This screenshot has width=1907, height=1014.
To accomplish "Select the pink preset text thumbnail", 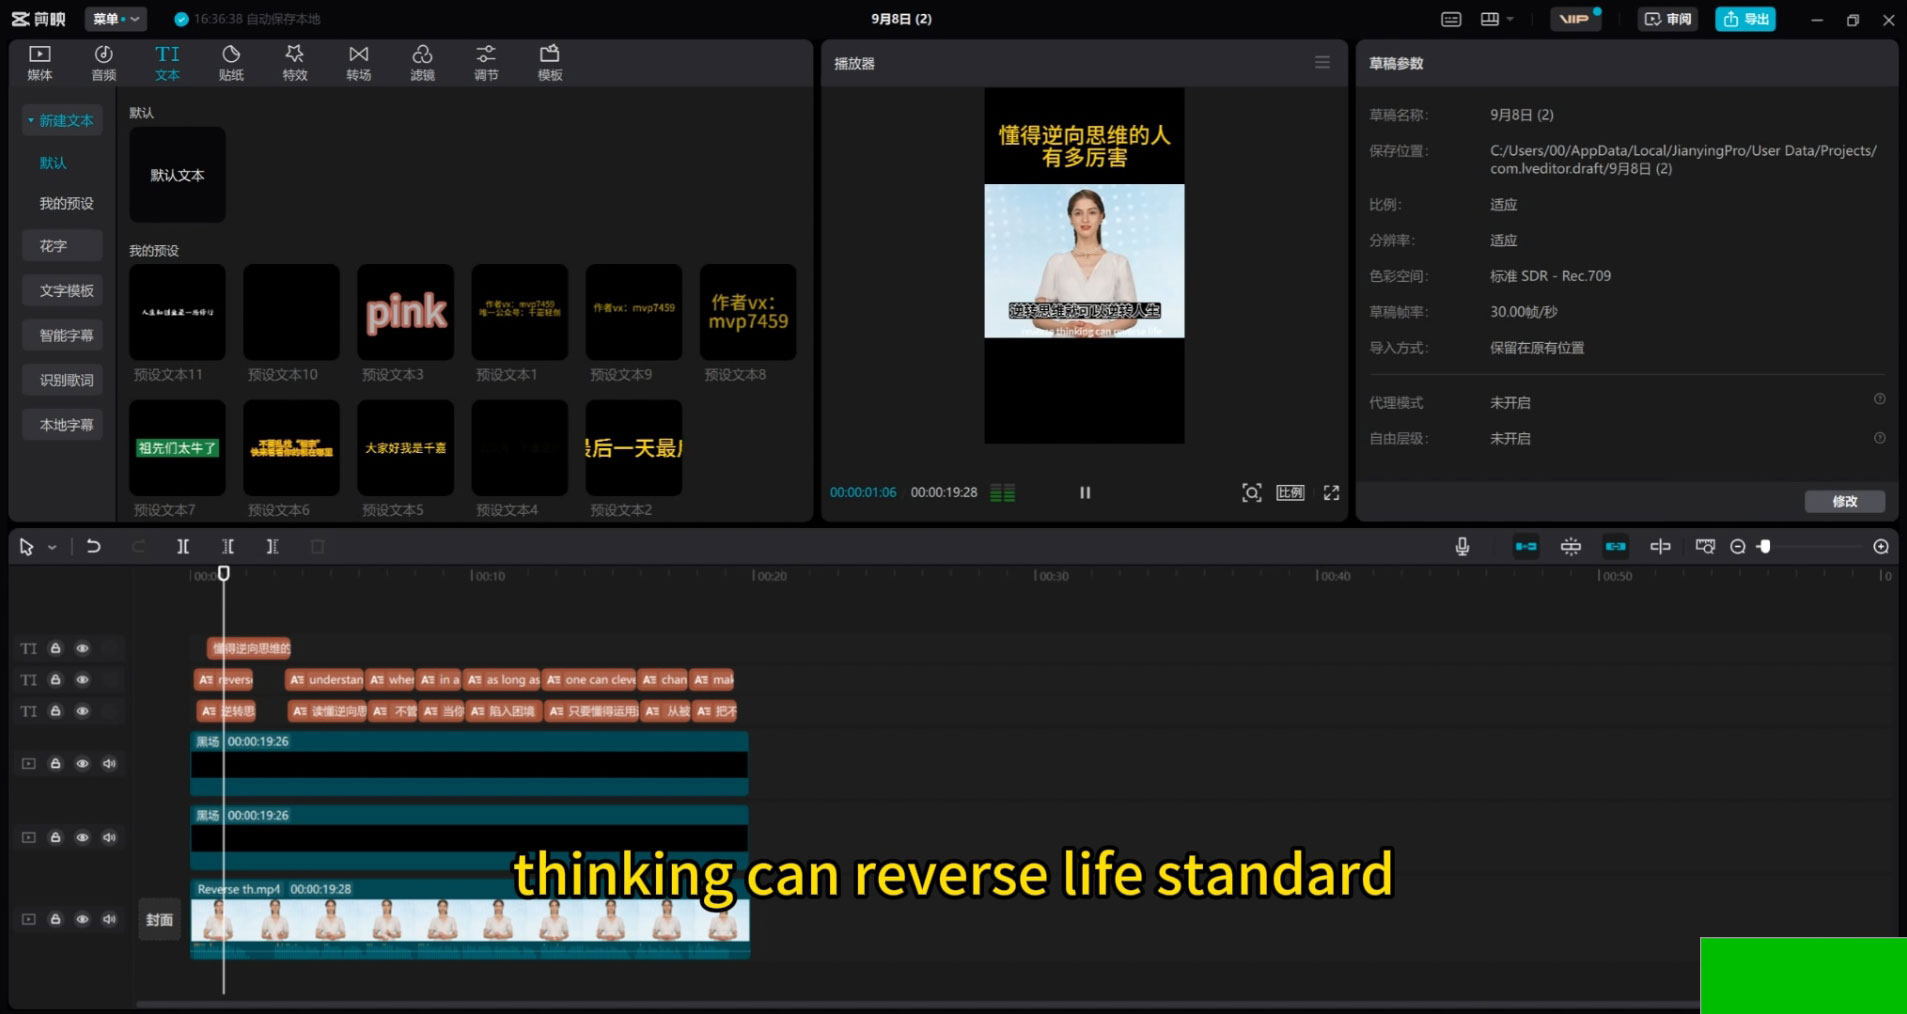I will [x=405, y=312].
